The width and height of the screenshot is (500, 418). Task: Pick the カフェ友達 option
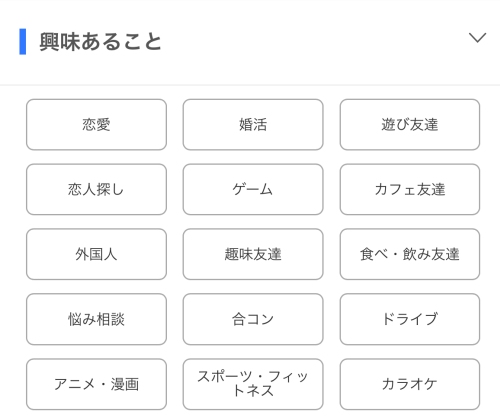point(410,189)
